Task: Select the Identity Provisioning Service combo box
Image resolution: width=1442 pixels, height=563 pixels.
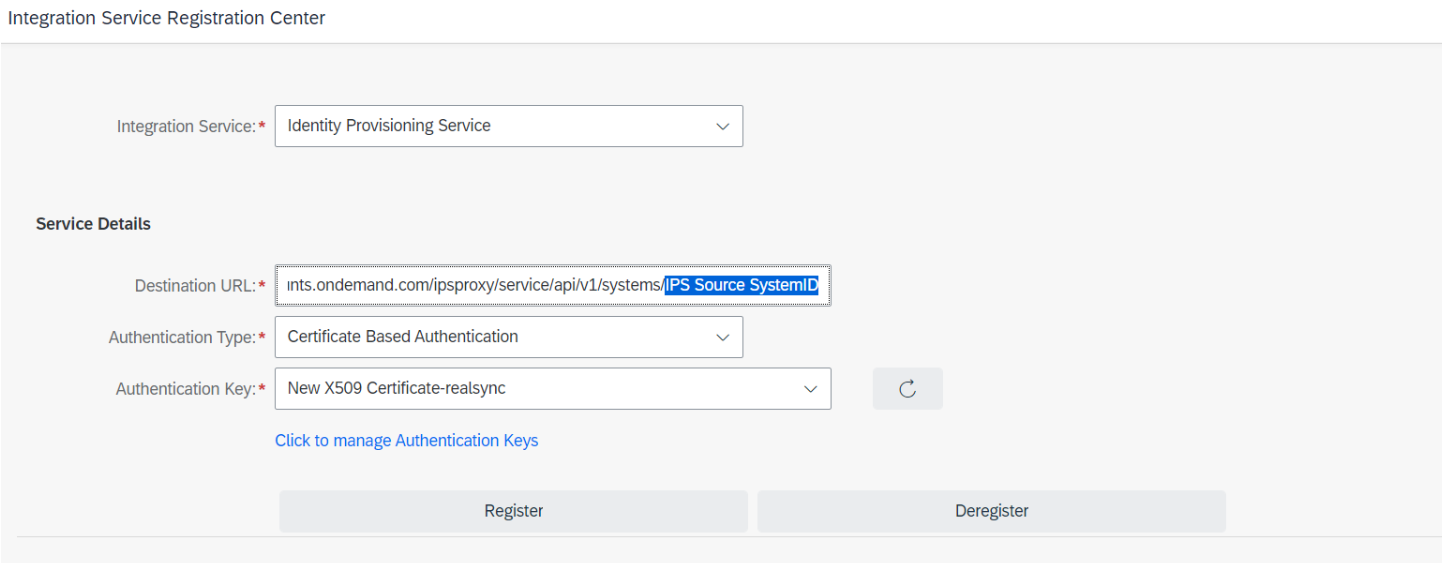Action: click(x=508, y=126)
